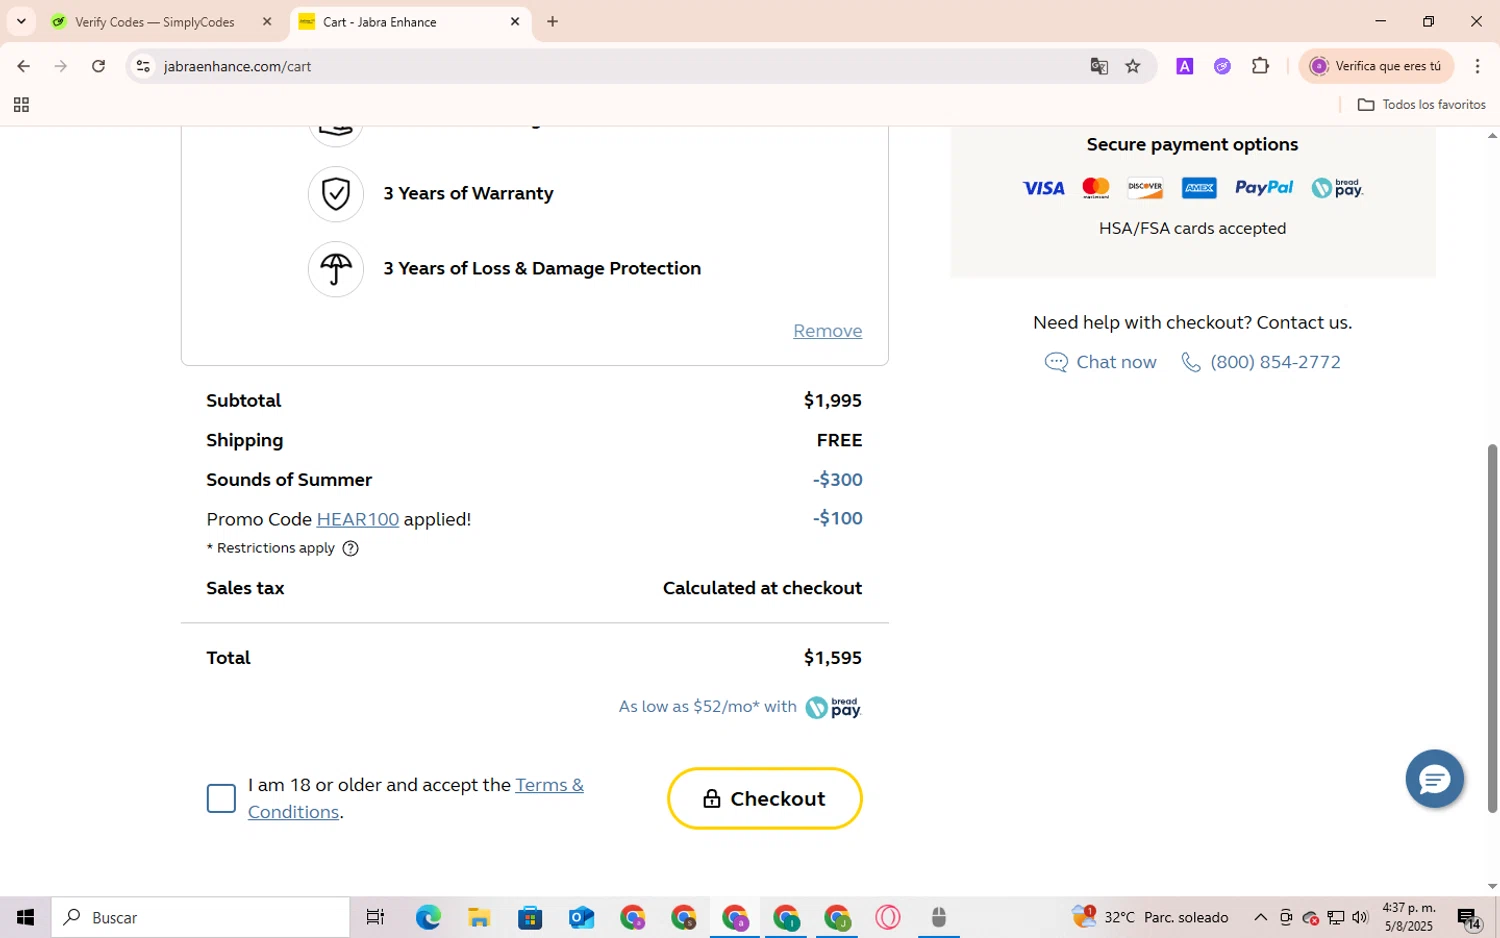Click the PayPal payment logo
Viewport: 1500px width, 938px height.
[1264, 188]
